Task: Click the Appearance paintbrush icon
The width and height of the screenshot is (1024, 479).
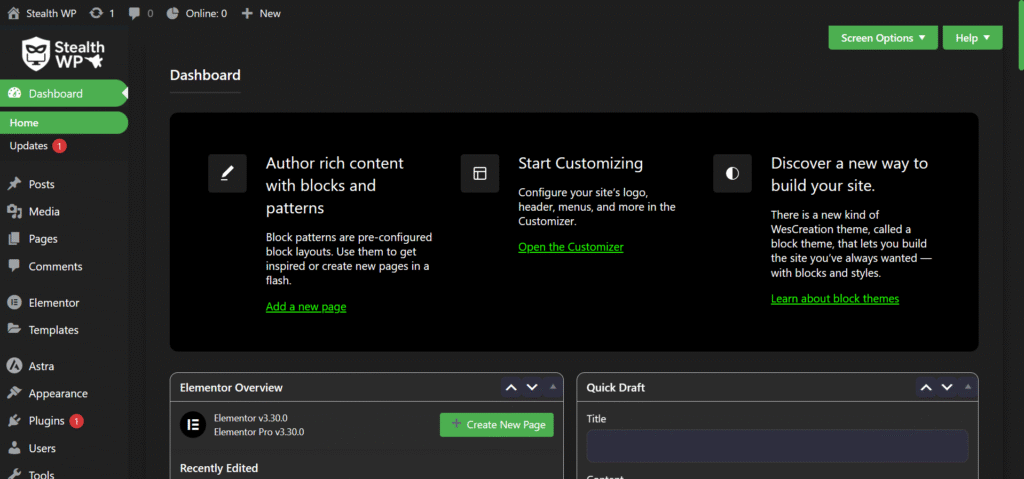Action: point(14,393)
